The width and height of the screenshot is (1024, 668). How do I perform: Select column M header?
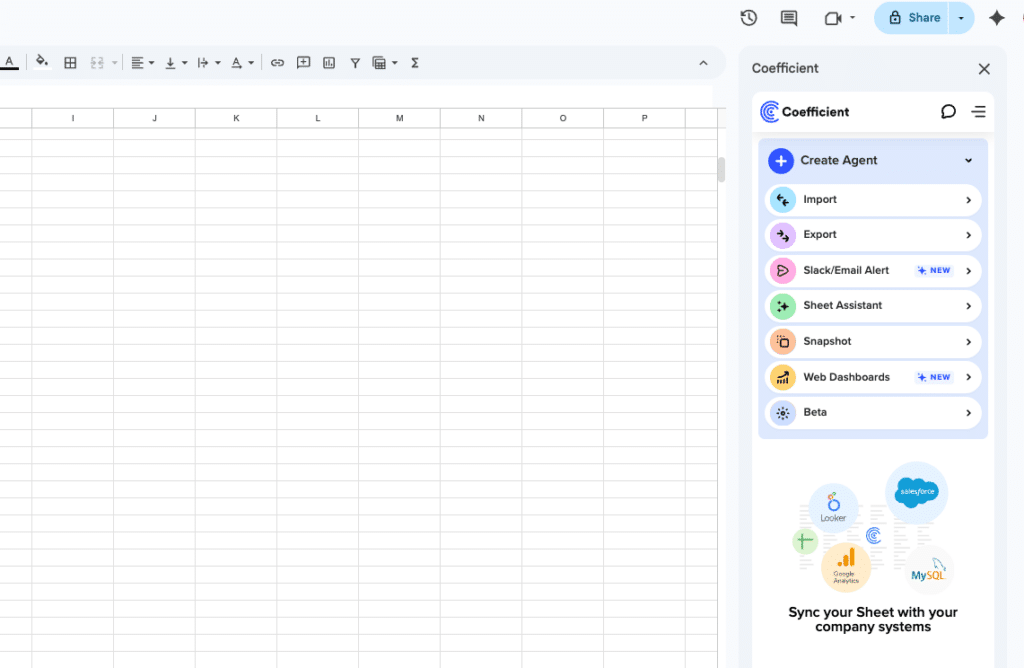coord(399,118)
